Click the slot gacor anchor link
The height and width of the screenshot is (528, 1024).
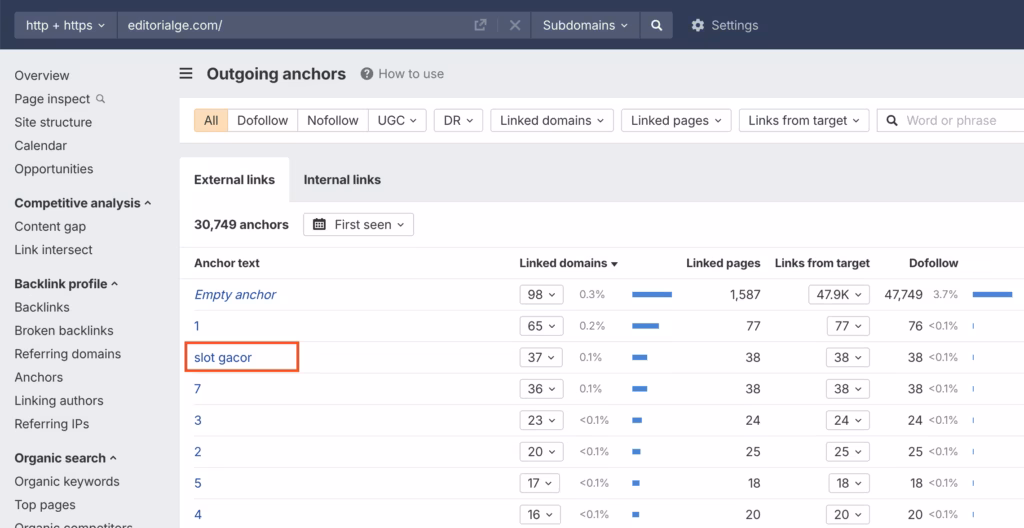(223, 357)
